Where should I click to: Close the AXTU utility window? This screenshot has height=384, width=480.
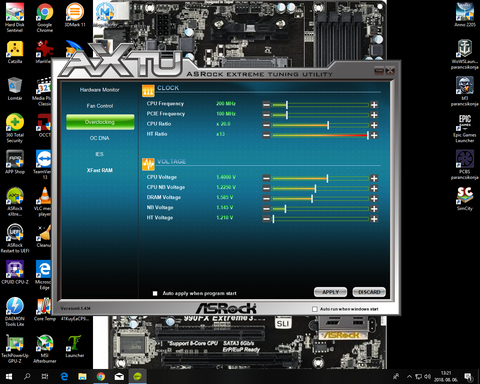390,70
